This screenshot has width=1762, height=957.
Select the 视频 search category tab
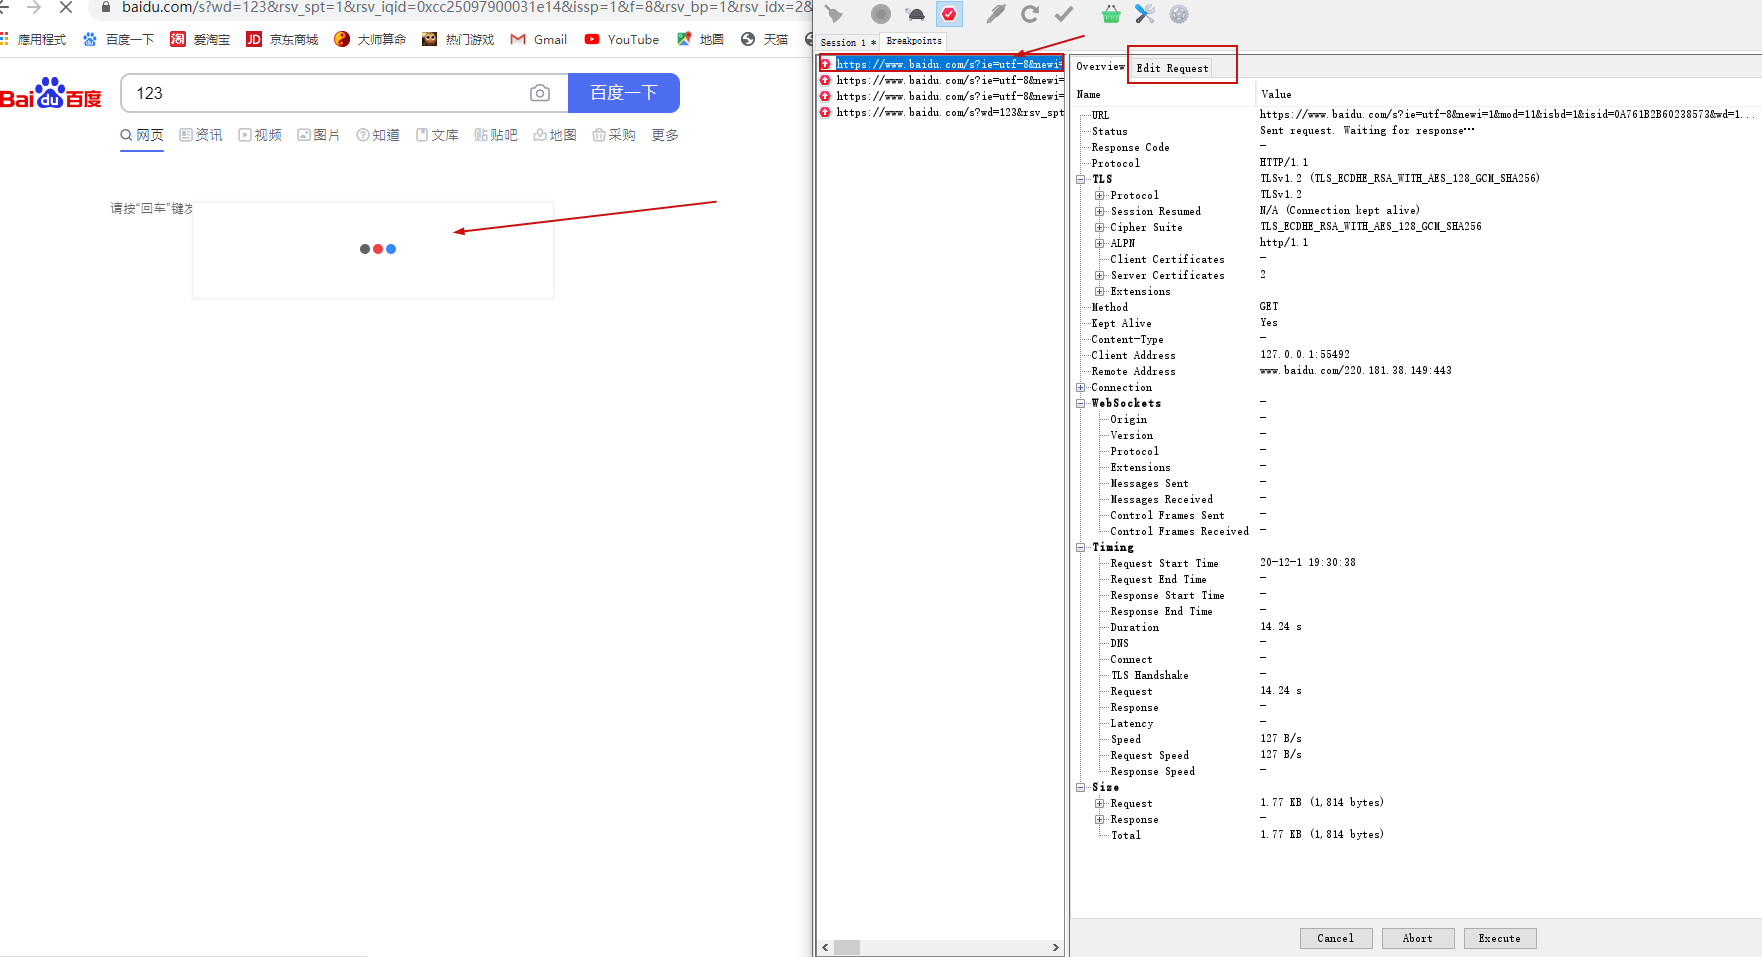[260, 135]
